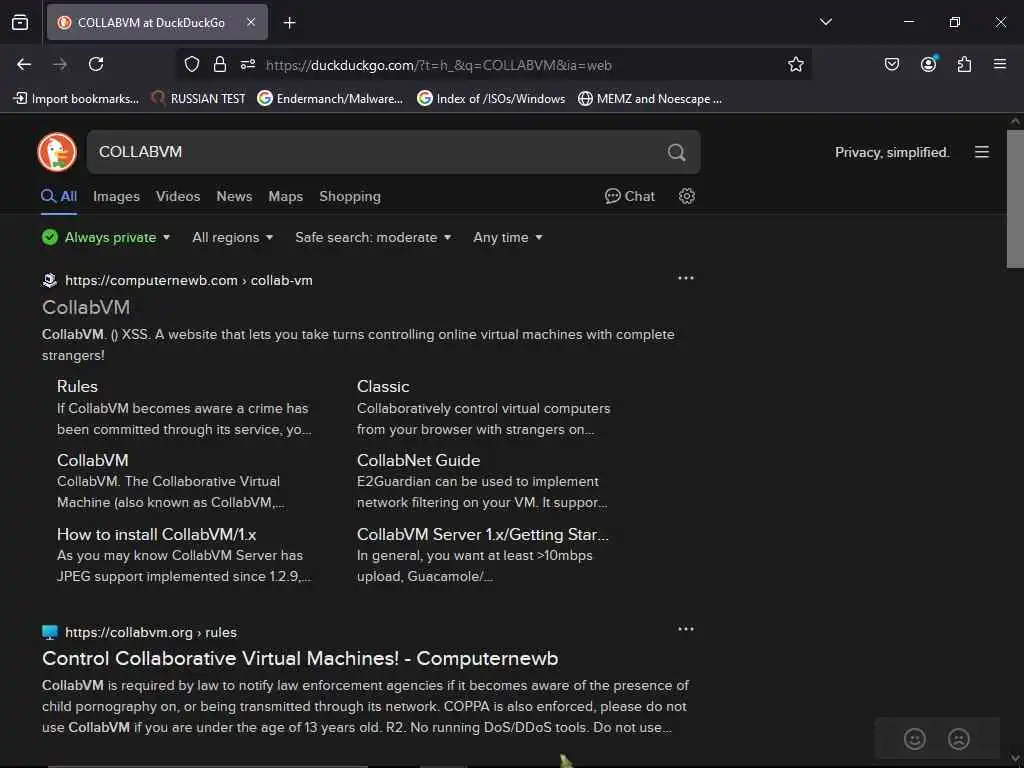Image resolution: width=1024 pixels, height=768 pixels.
Task: Open search settings gear icon
Action: tap(686, 196)
